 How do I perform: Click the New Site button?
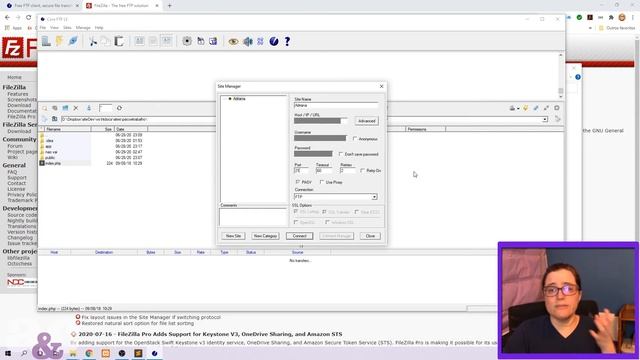[x=233, y=236]
